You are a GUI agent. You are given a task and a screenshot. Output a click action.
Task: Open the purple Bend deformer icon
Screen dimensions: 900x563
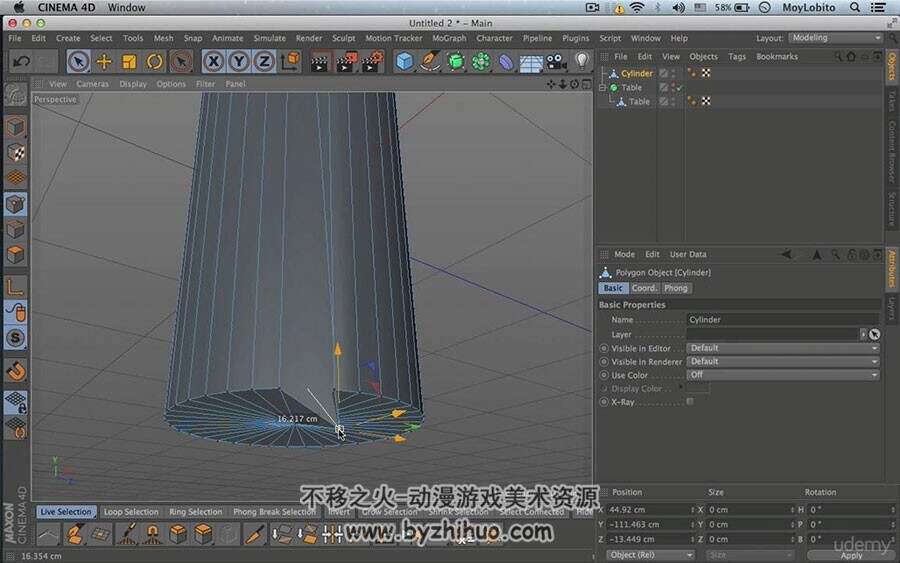506,61
